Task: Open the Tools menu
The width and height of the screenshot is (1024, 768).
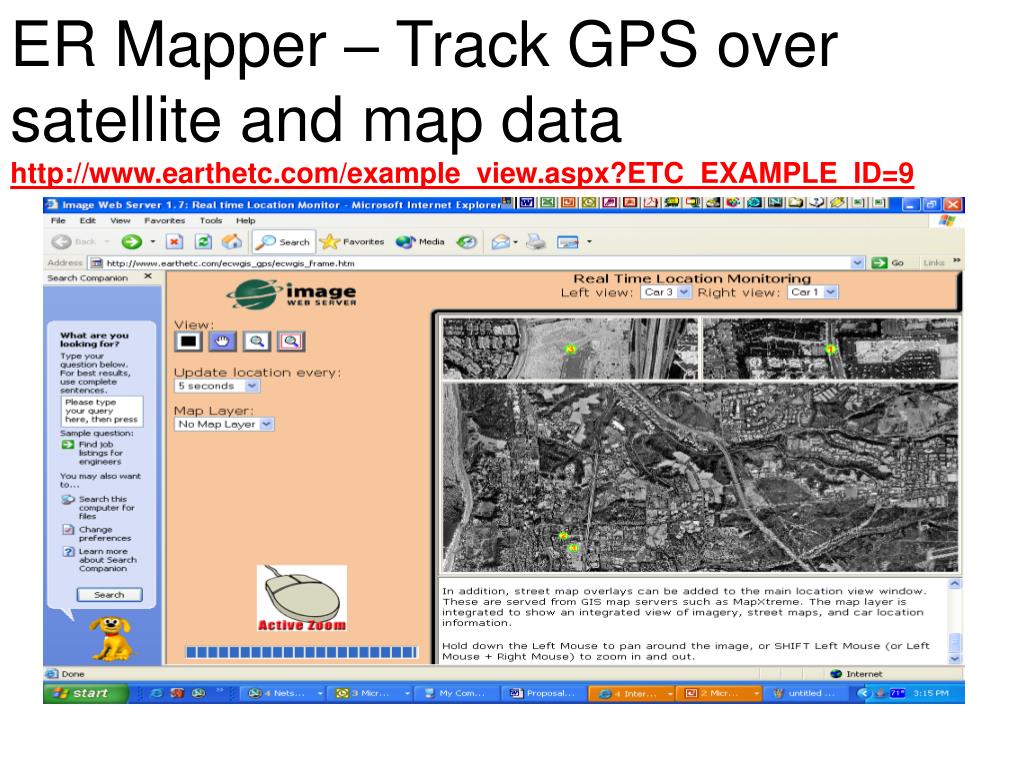Action: point(211,221)
